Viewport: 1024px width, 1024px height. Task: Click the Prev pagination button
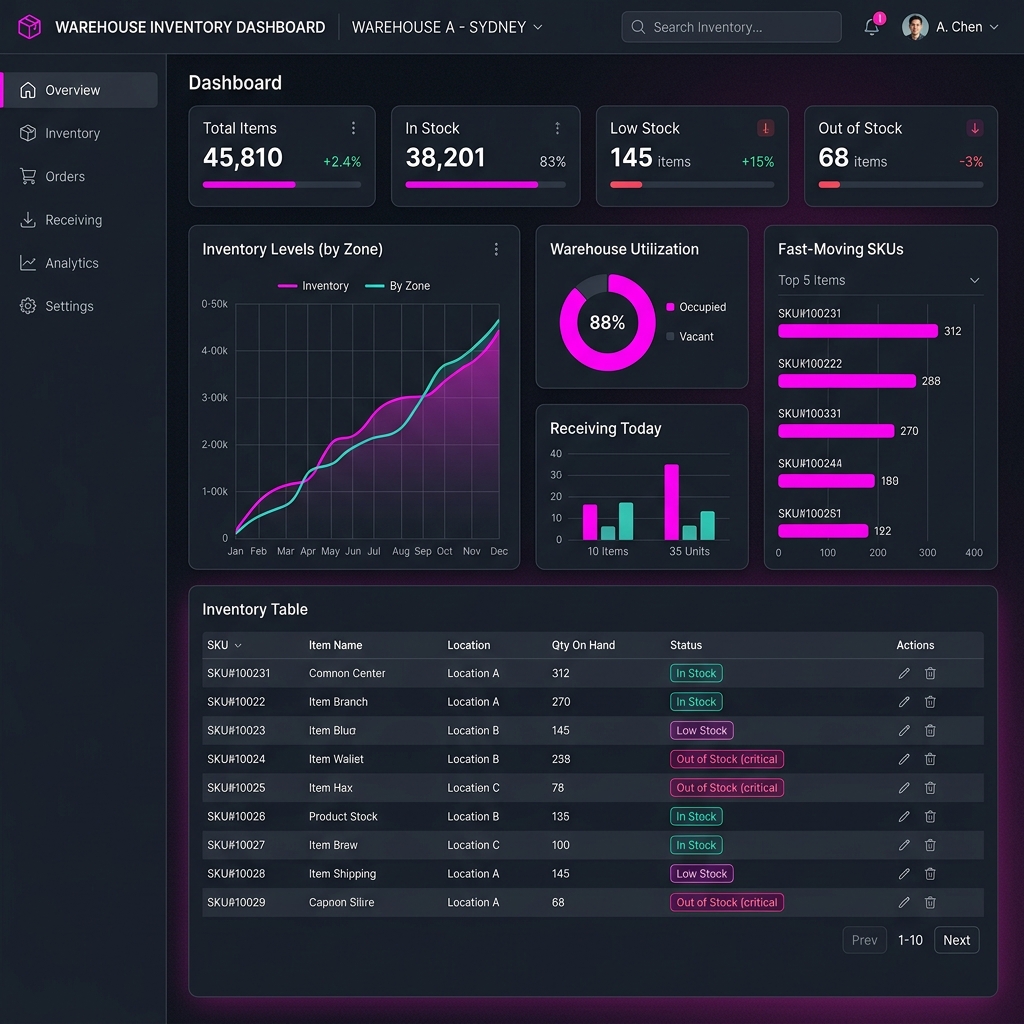(x=864, y=940)
